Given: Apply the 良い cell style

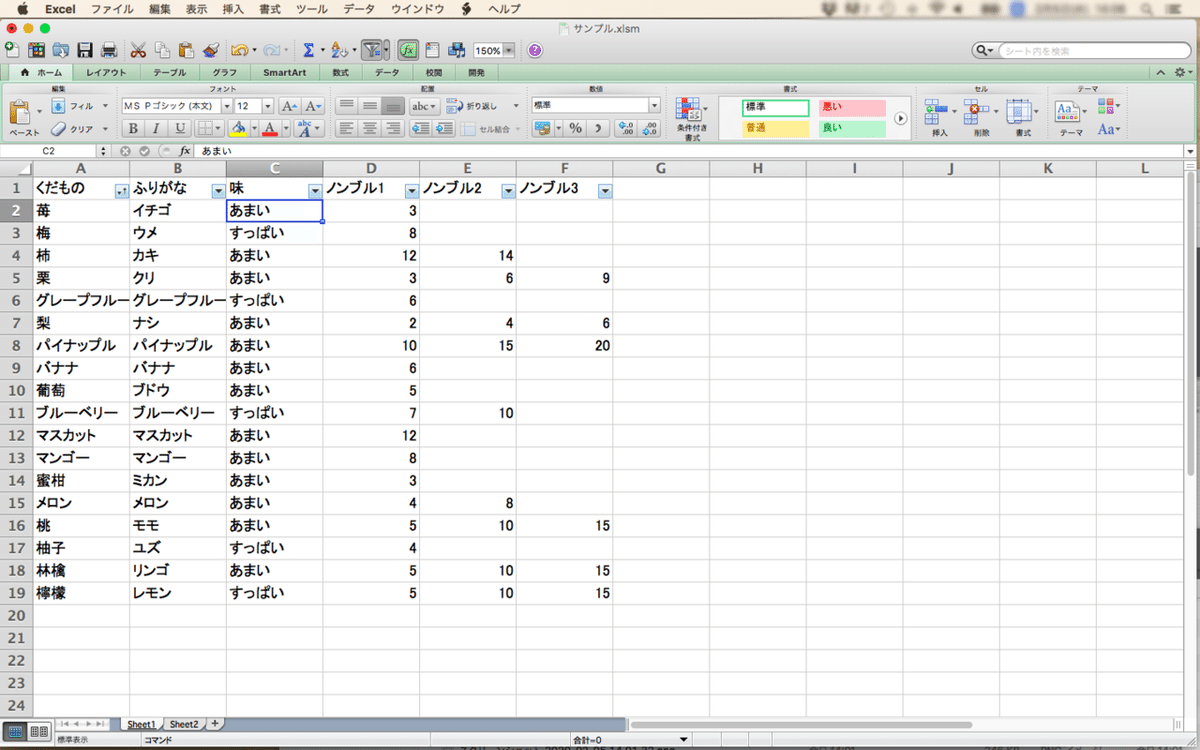Looking at the screenshot, I should (852, 128).
